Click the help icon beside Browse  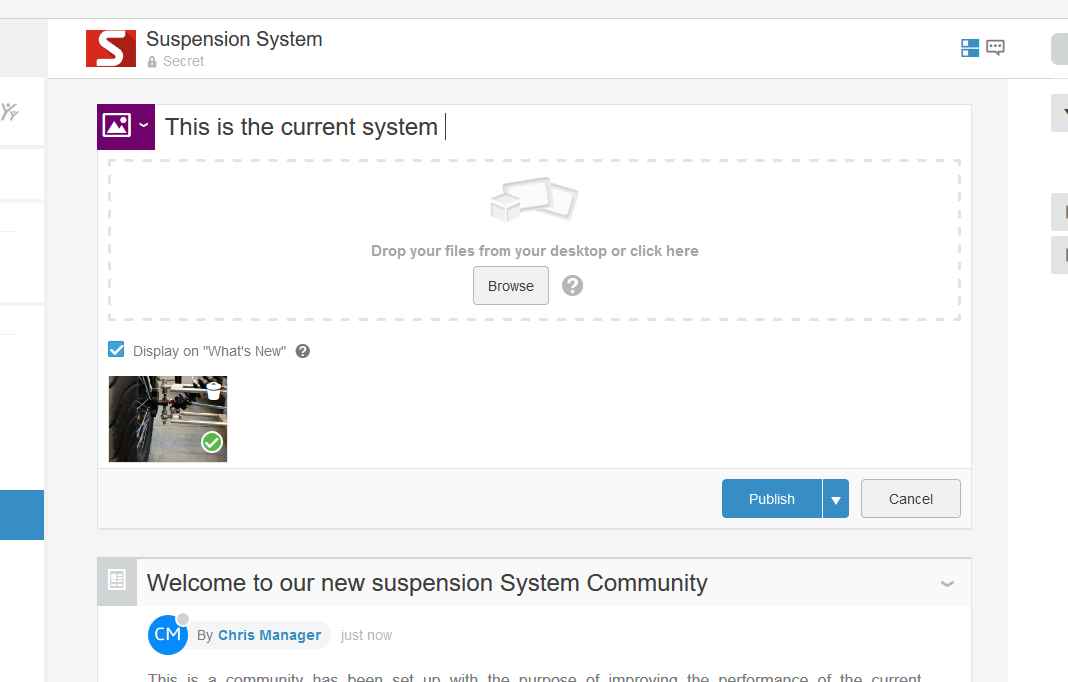tap(572, 286)
